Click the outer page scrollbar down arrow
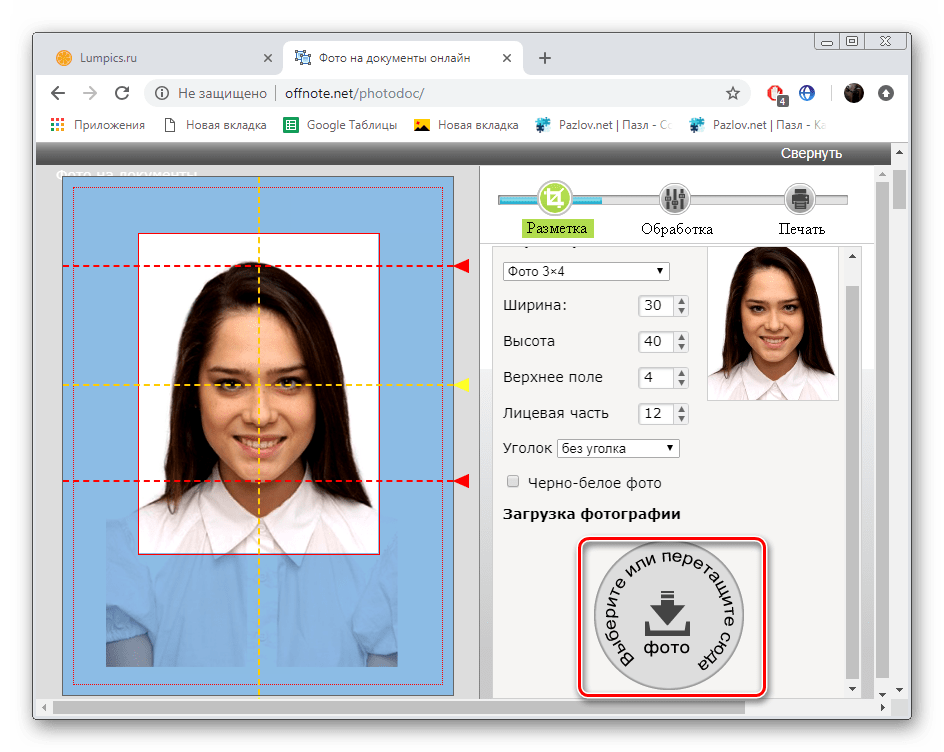Viewport: 944px width, 752px height. click(x=899, y=690)
